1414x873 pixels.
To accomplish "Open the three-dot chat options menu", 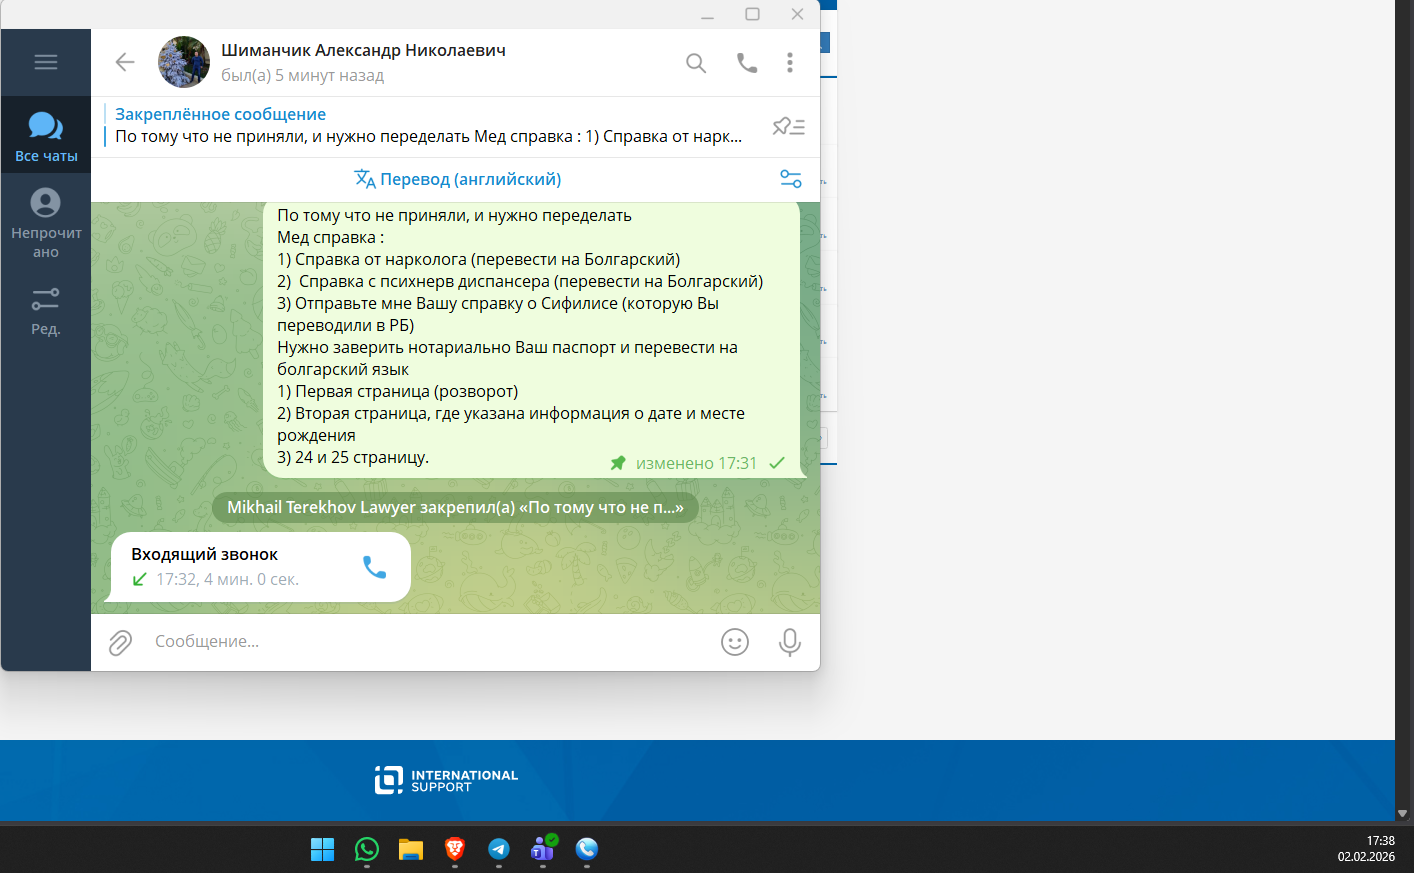I will tap(790, 63).
